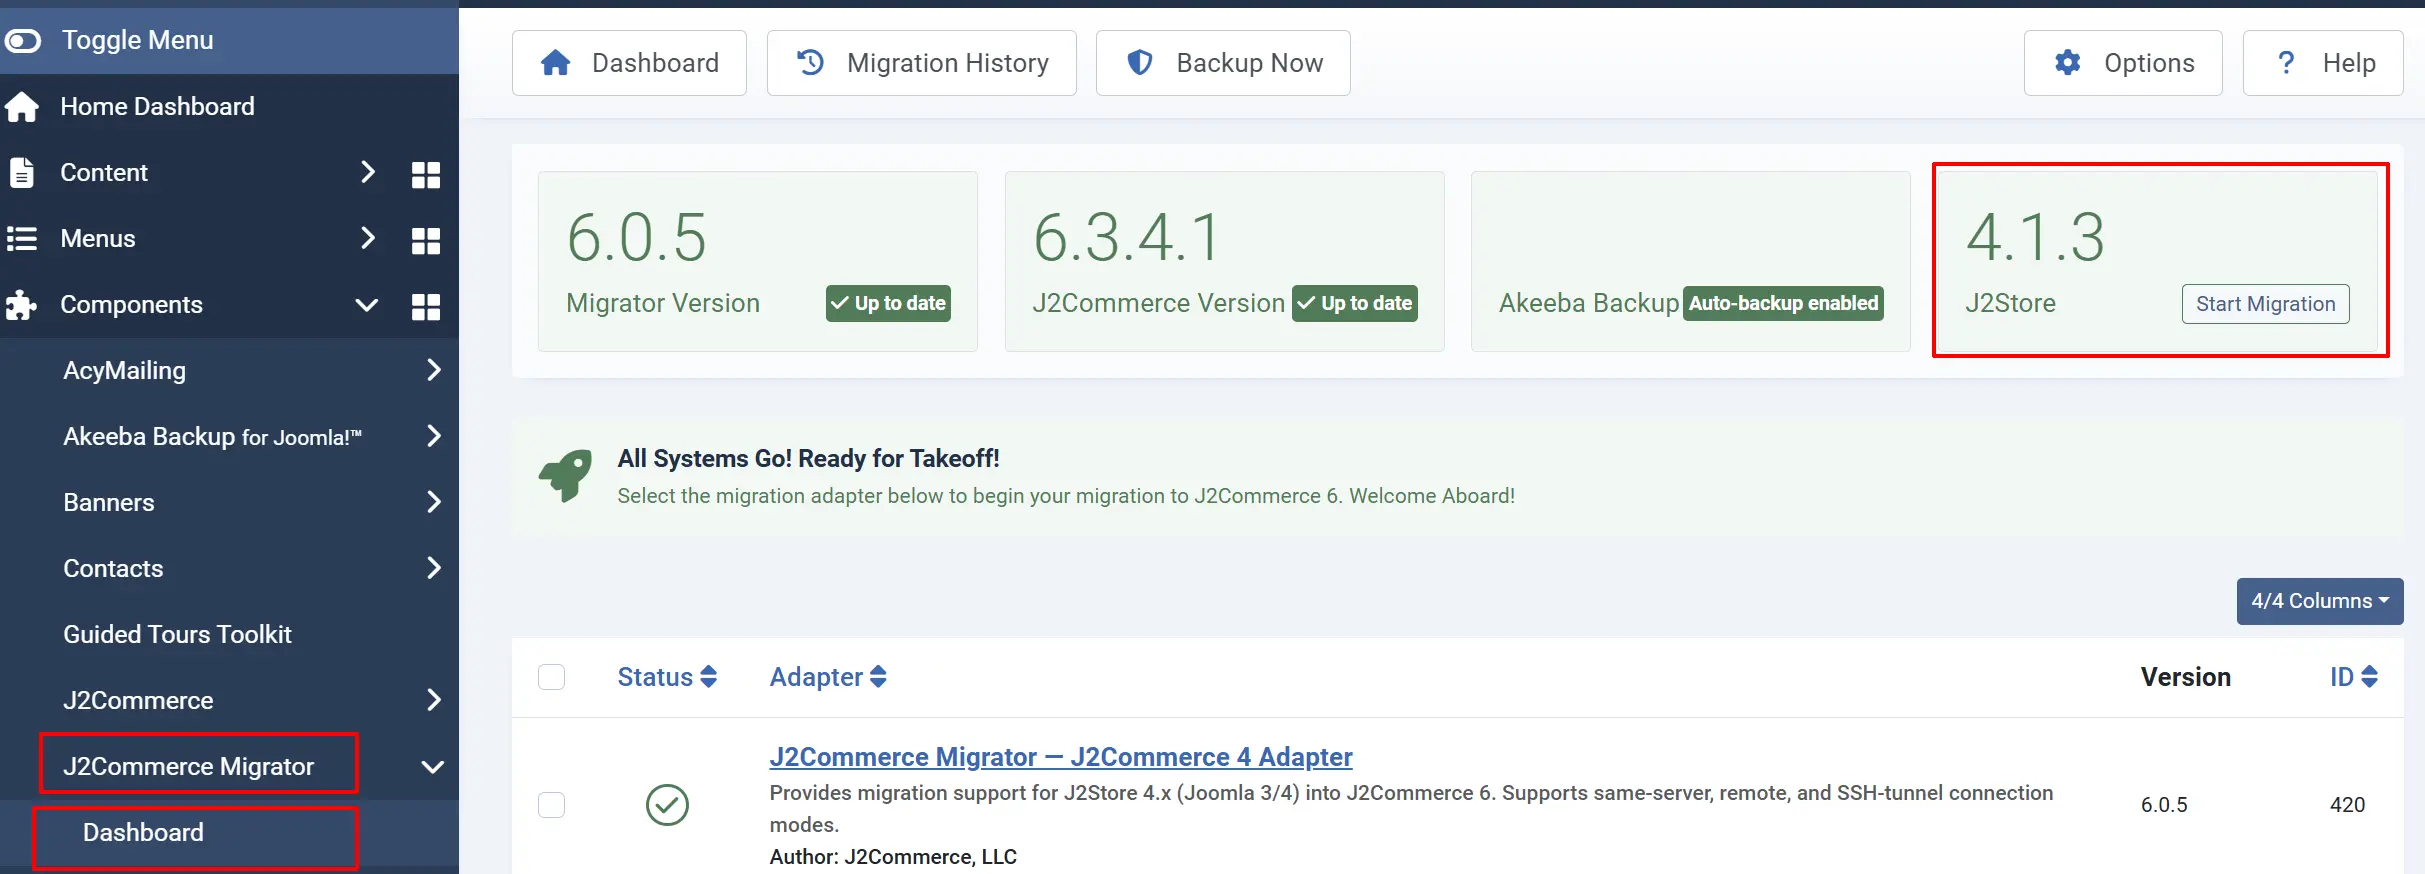Click the Help question mark icon
Image resolution: width=2425 pixels, height=874 pixels.
[x=2286, y=63]
